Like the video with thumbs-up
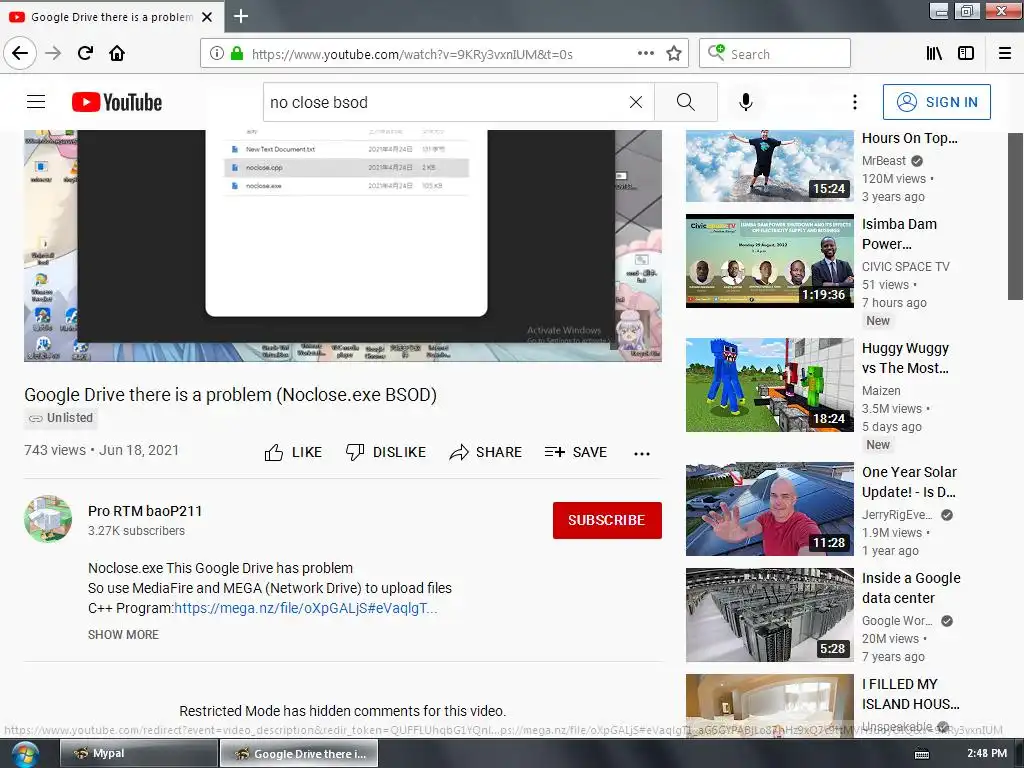This screenshot has width=1024, height=768. [x=293, y=452]
